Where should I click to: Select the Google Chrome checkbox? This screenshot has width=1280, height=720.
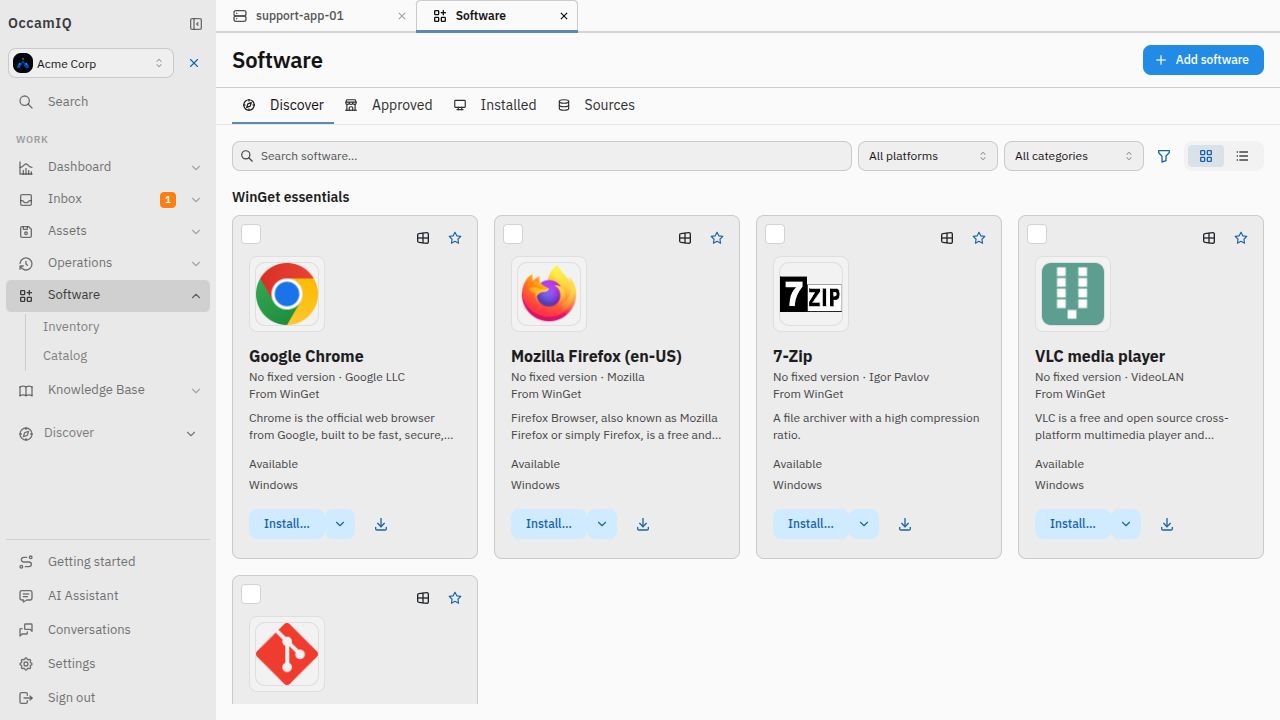tap(251, 234)
